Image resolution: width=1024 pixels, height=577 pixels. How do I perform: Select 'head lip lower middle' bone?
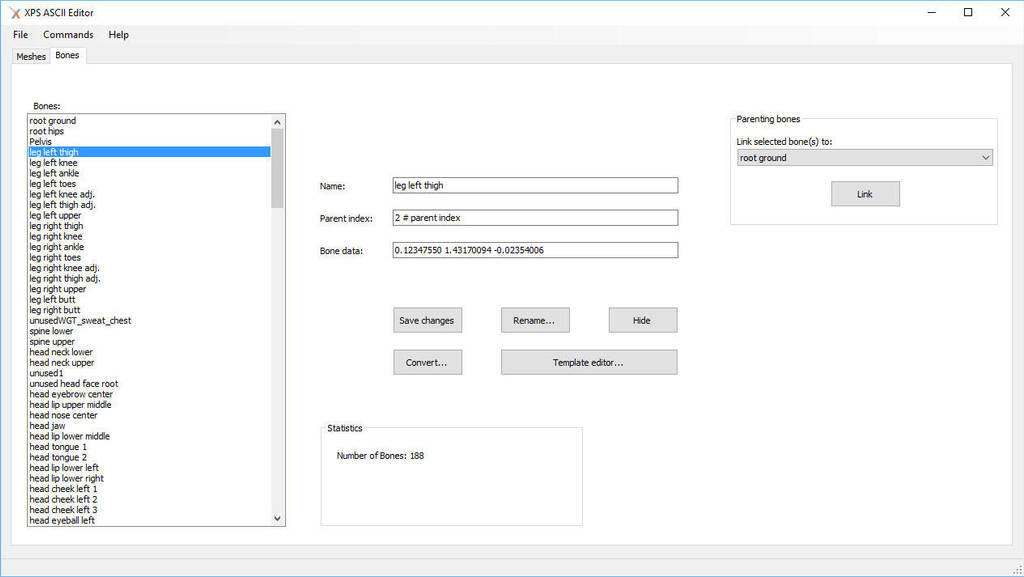149,436
